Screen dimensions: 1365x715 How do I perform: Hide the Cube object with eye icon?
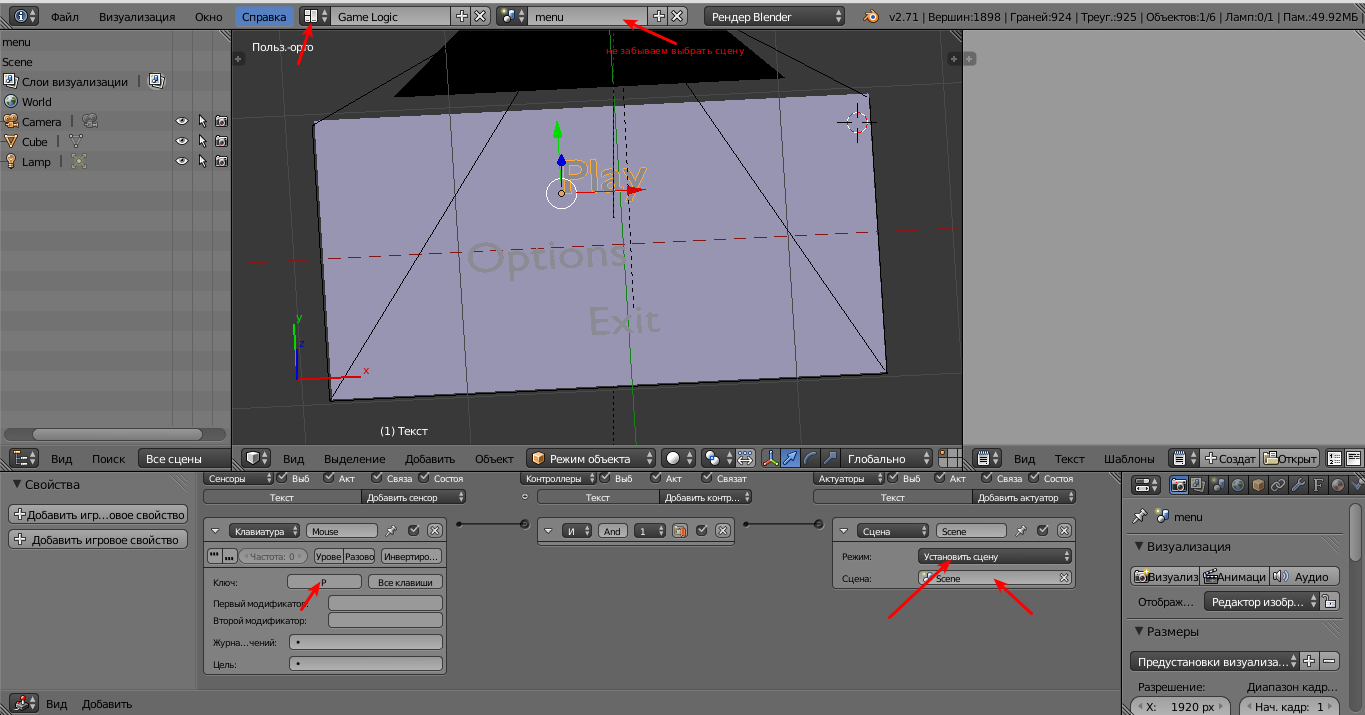click(x=182, y=142)
